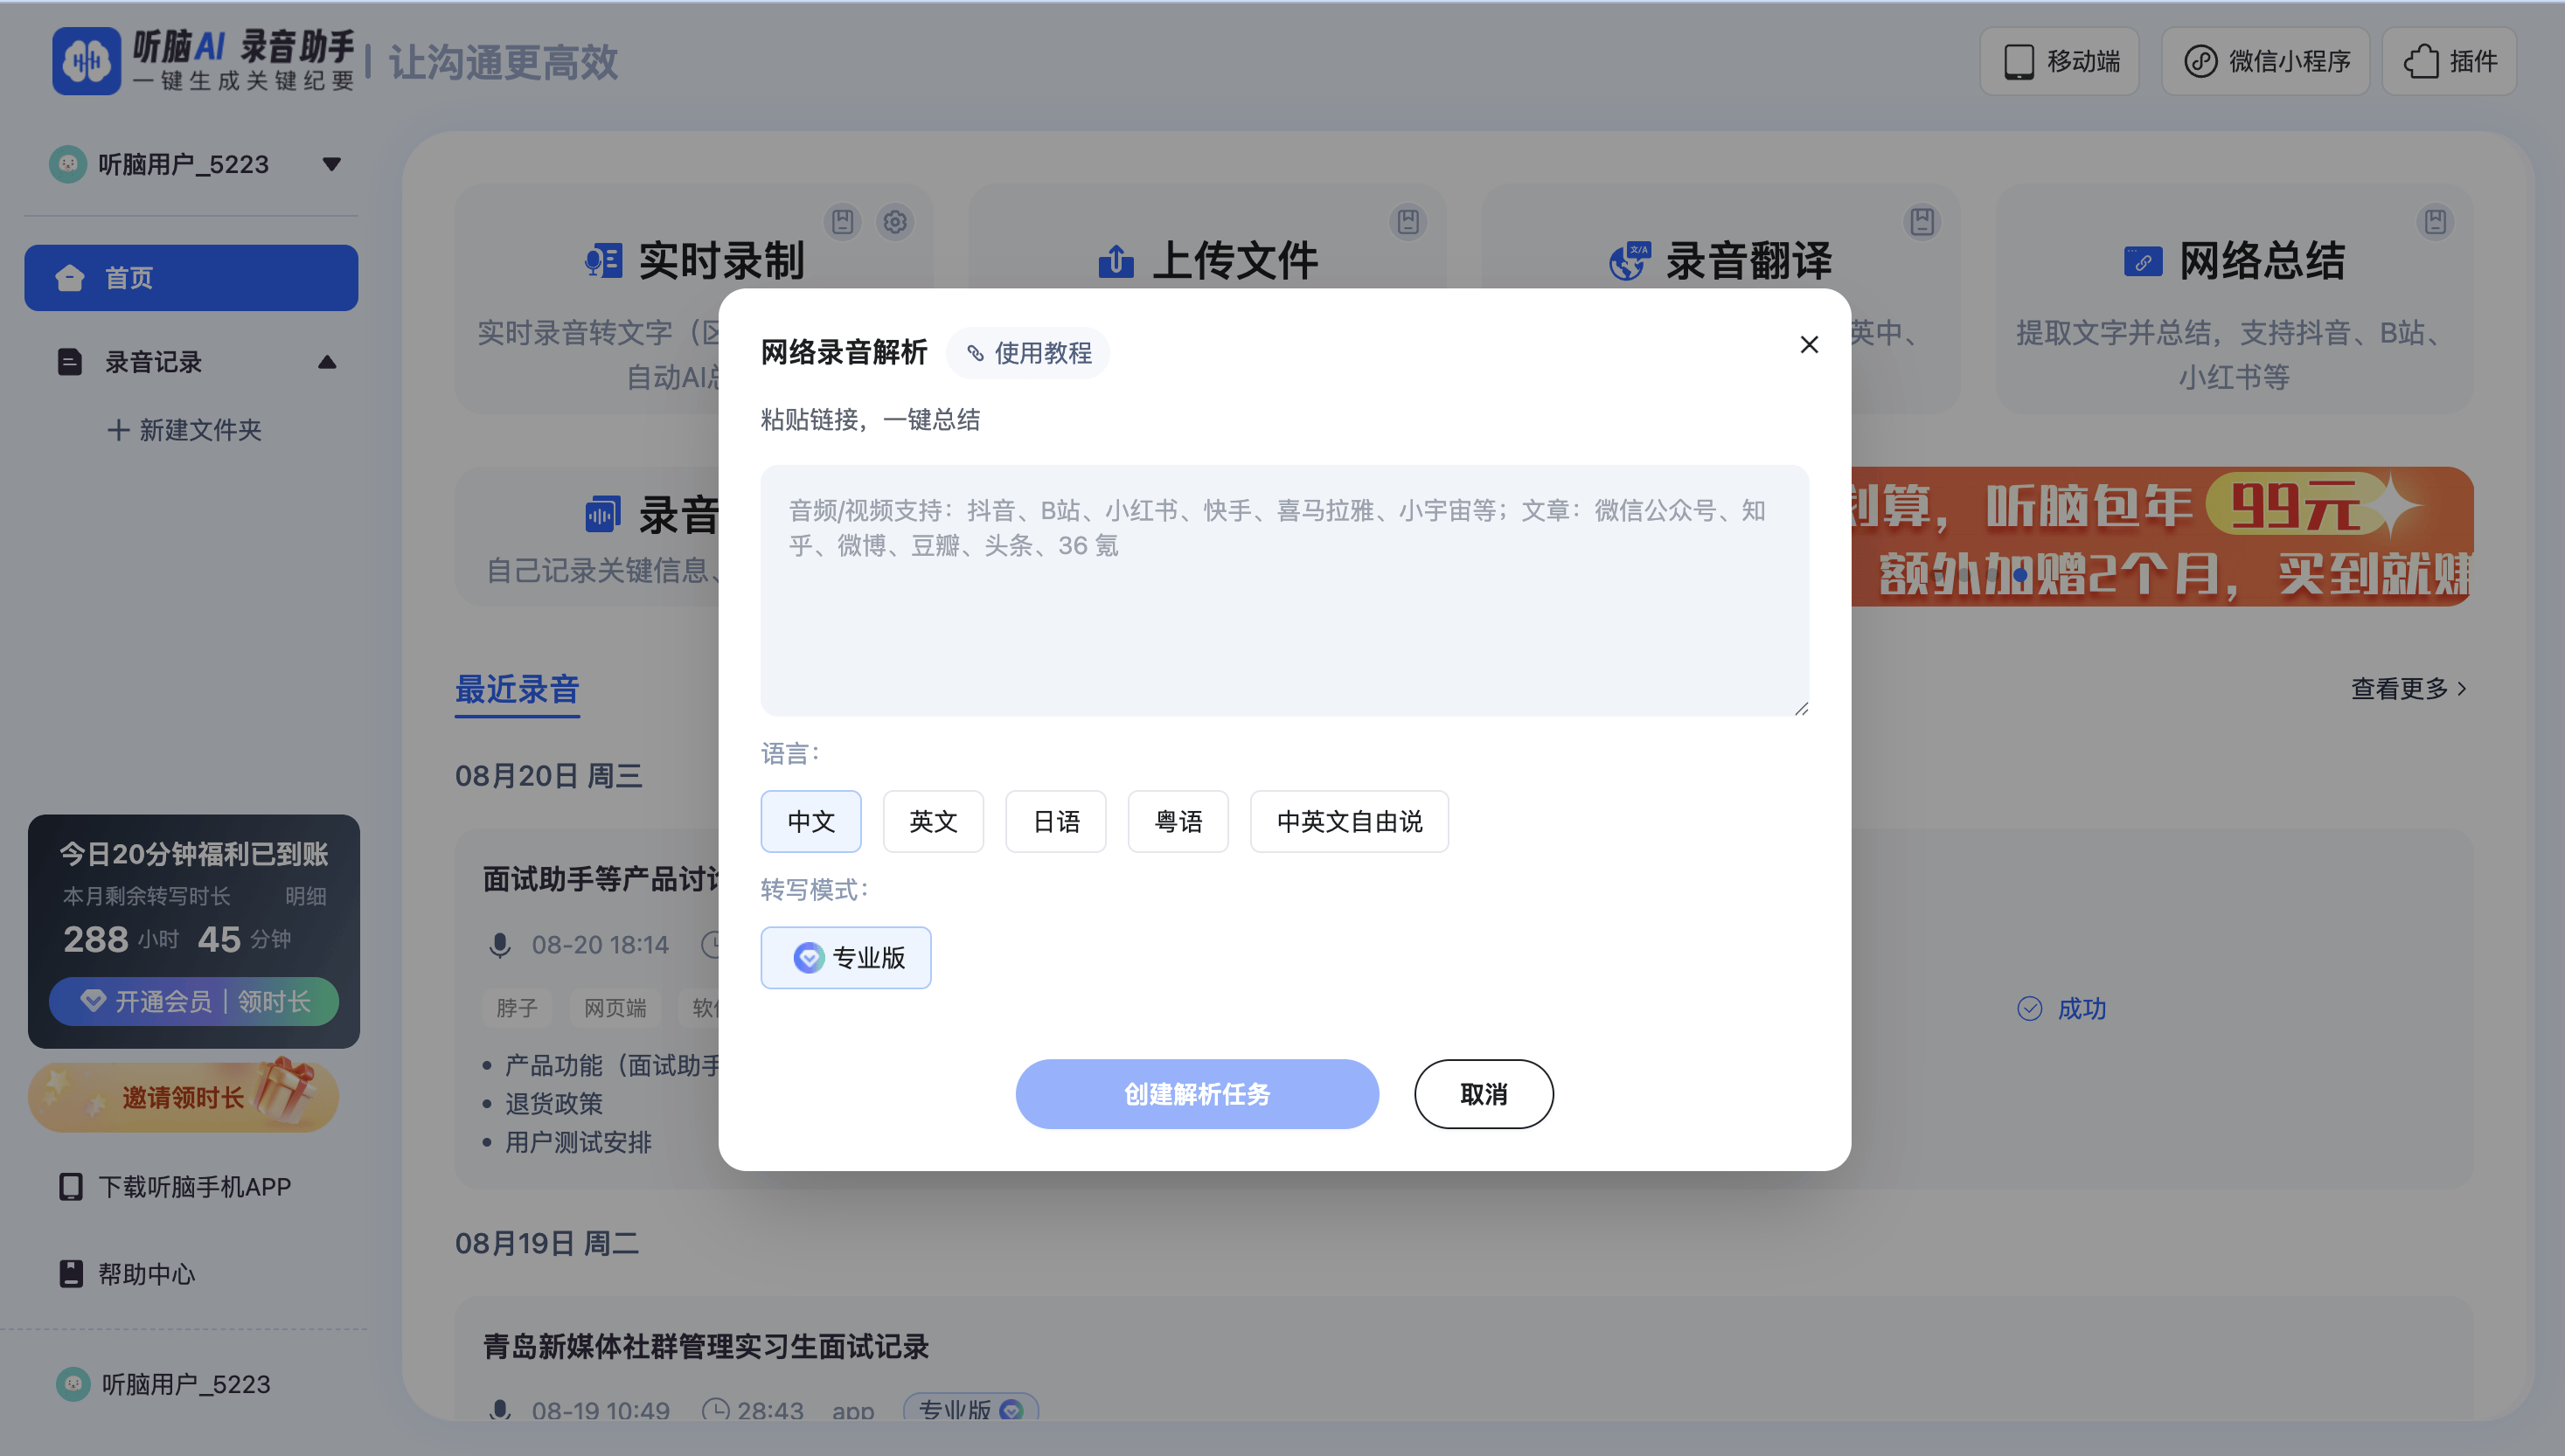Open the 使用教程 tutorial link

click(1028, 352)
